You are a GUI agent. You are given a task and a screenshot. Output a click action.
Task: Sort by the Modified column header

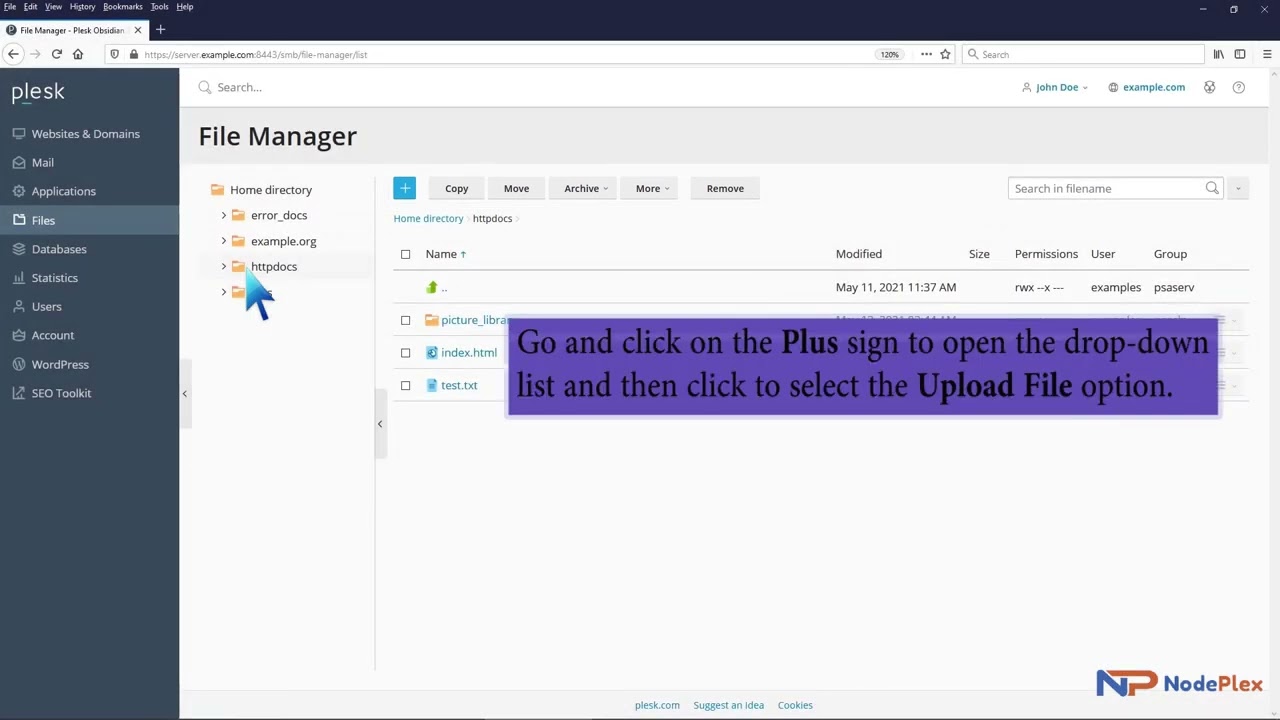(x=858, y=254)
